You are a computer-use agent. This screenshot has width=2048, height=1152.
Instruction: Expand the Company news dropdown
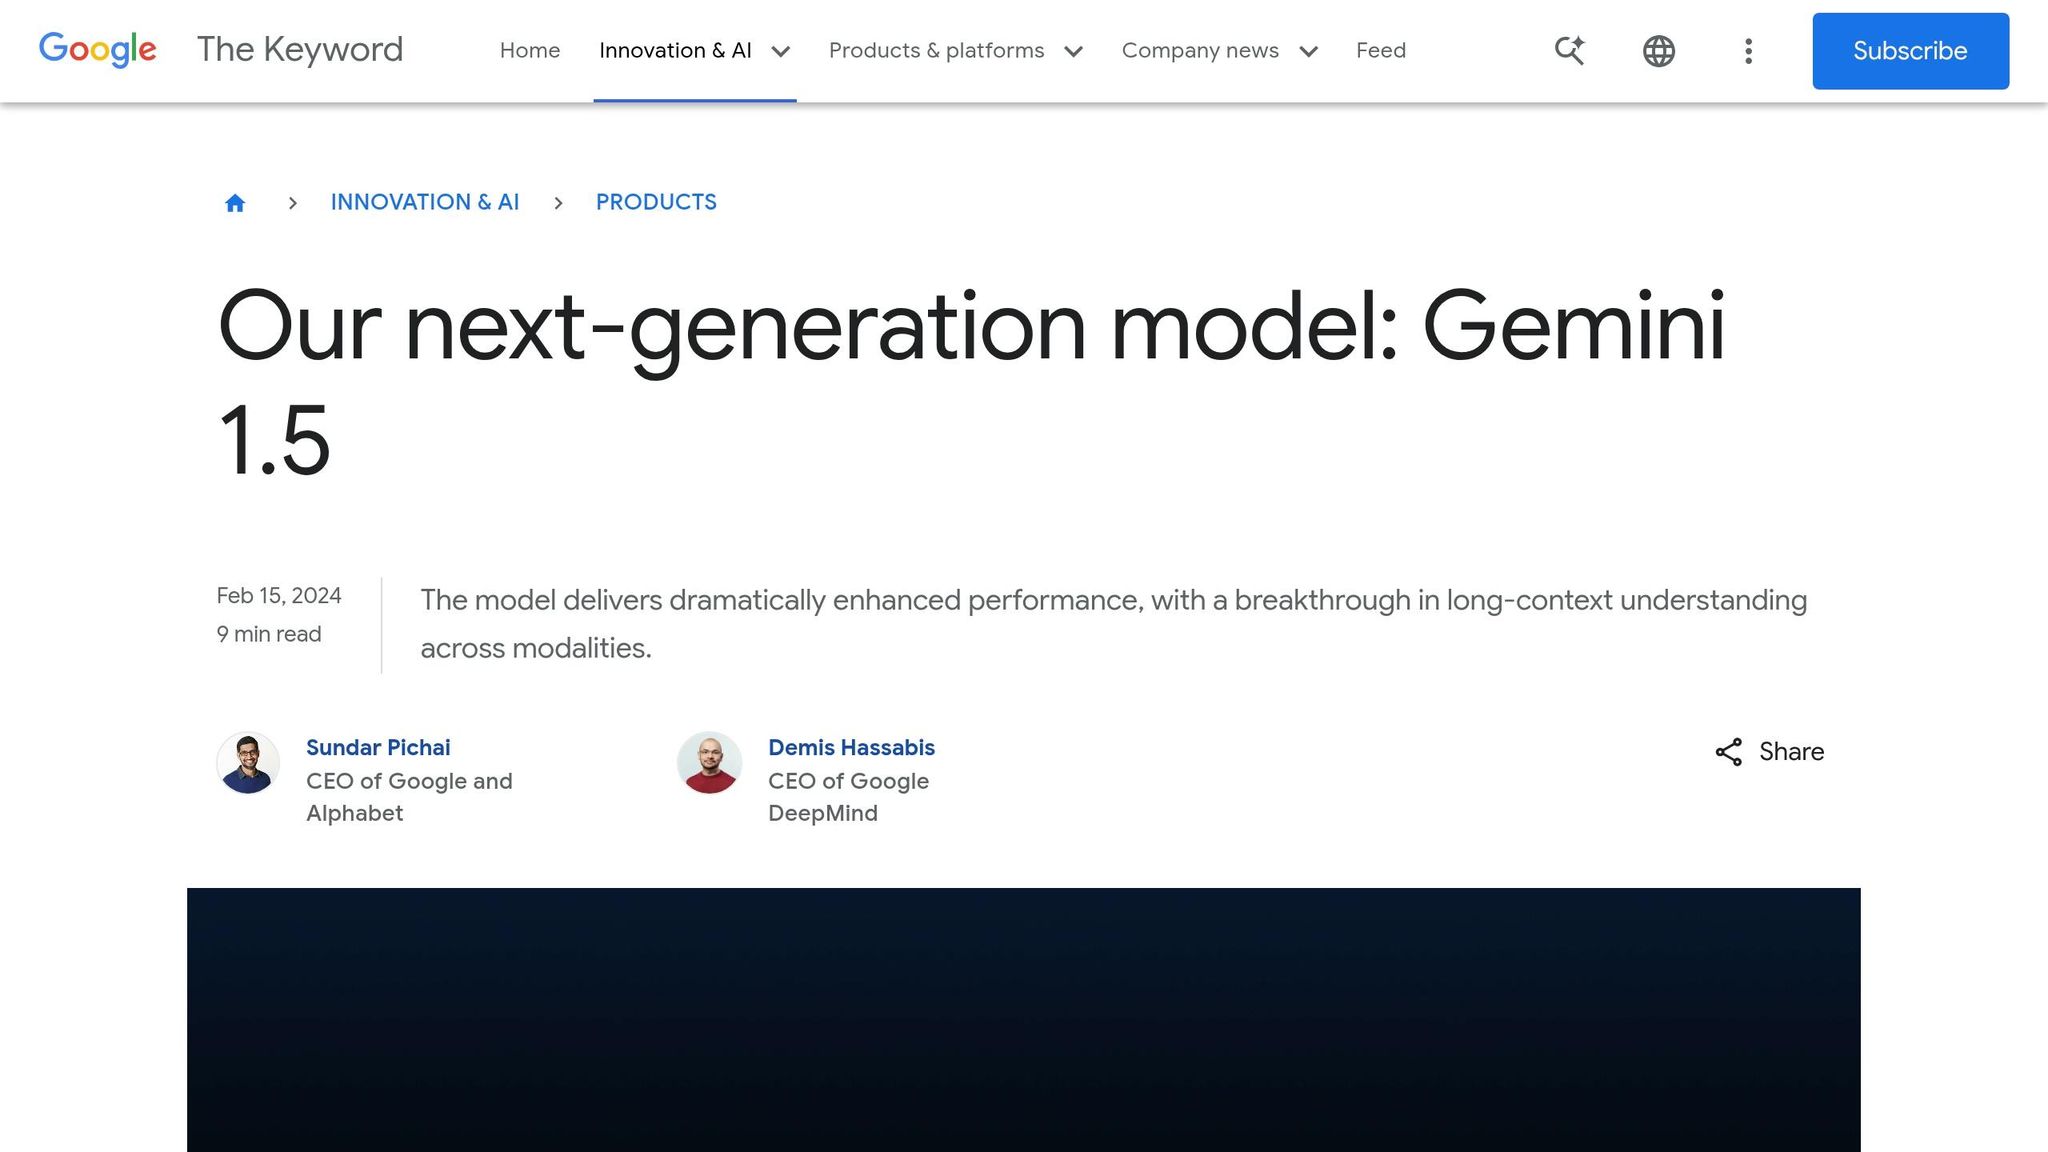[1218, 50]
